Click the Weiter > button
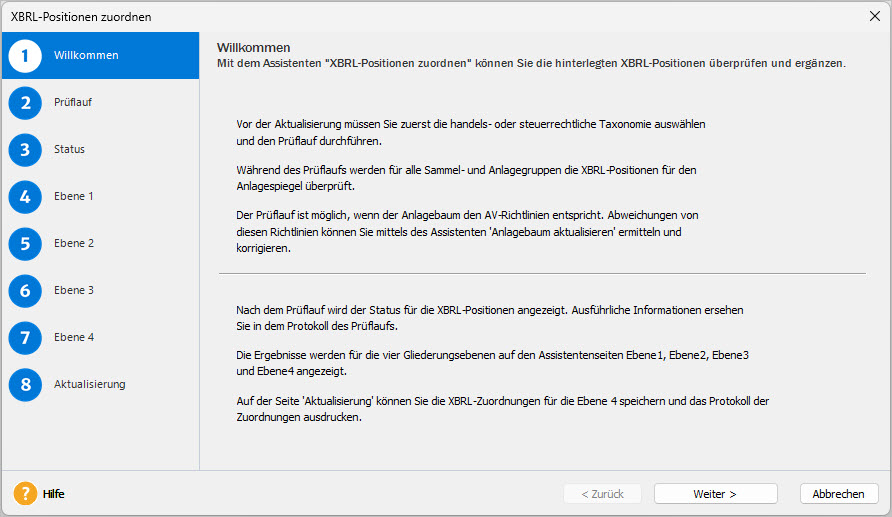Viewport: 892px width, 517px height. pyautogui.click(x=716, y=494)
